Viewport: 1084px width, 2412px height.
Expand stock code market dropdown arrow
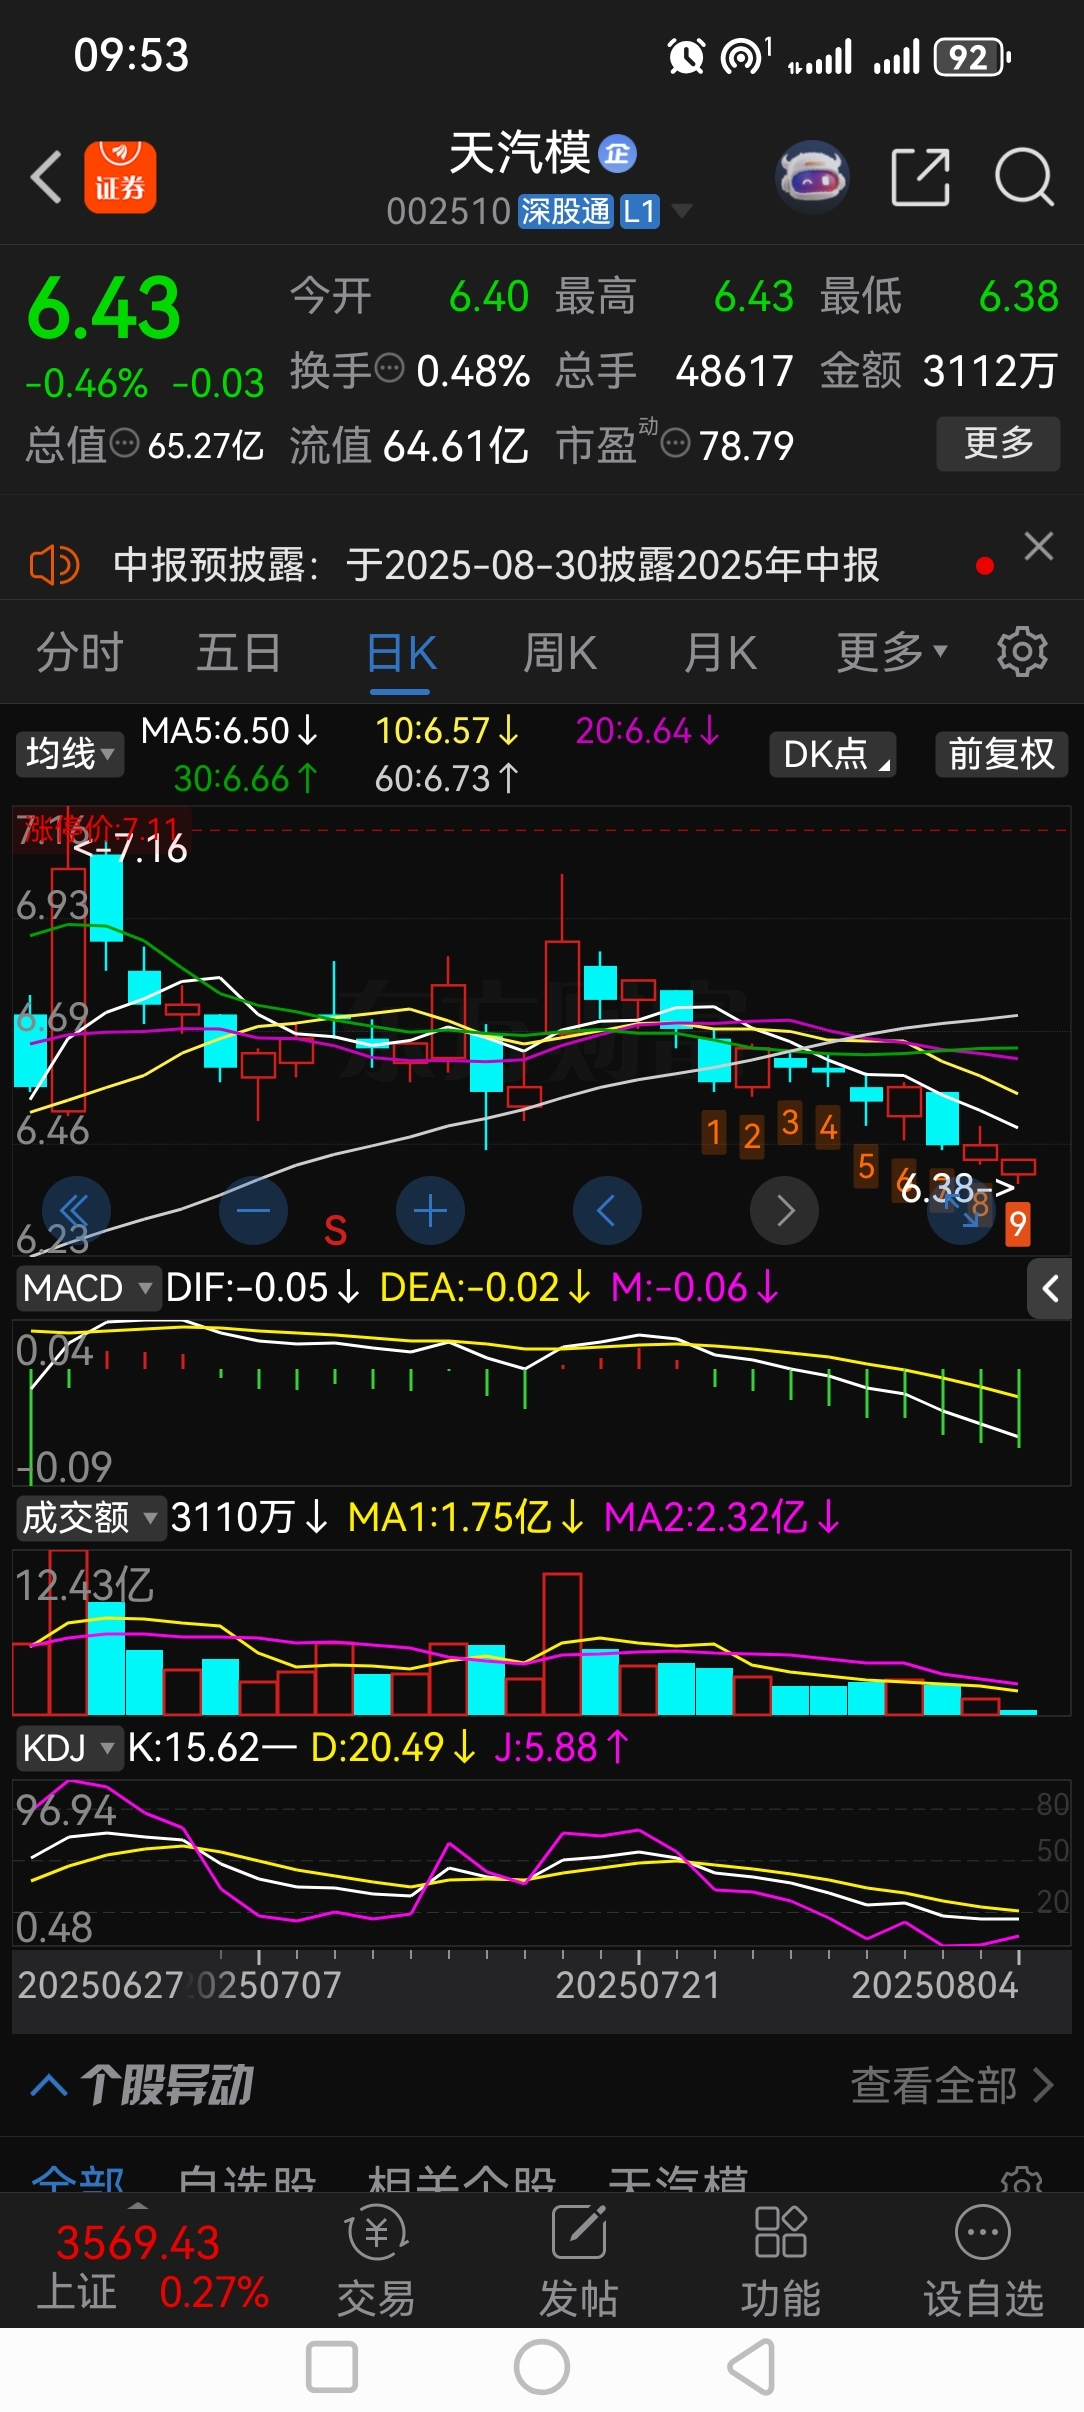tap(682, 210)
